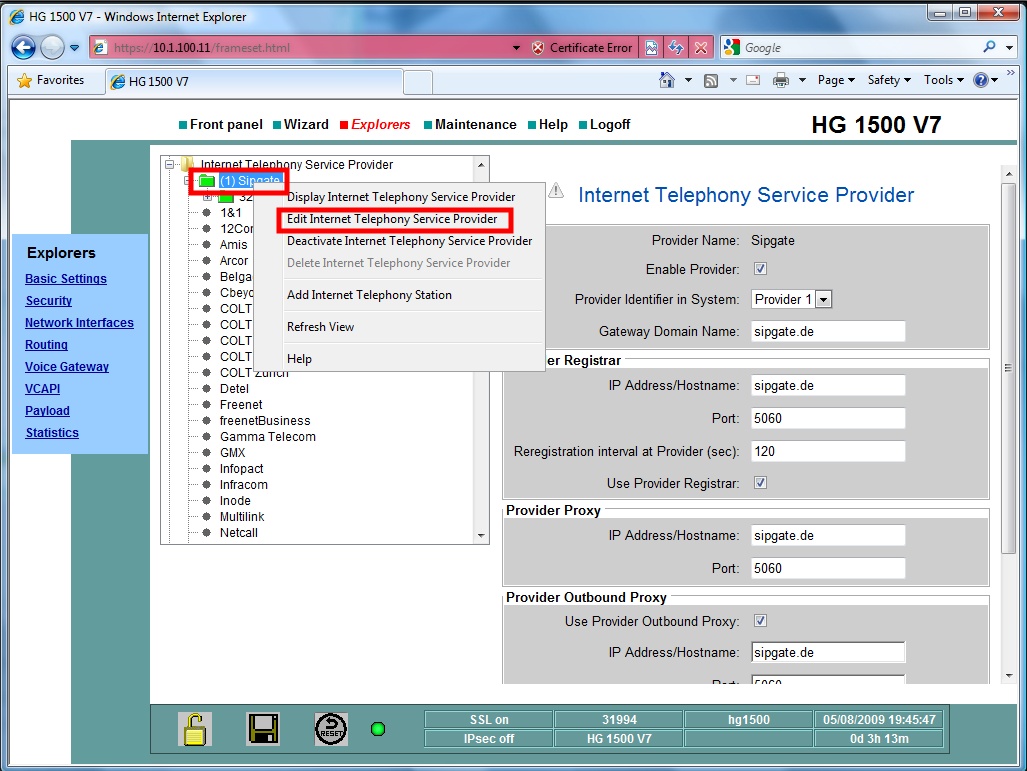Open the Voice Gateway explorer link
The height and width of the screenshot is (771, 1027).
coord(66,366)
